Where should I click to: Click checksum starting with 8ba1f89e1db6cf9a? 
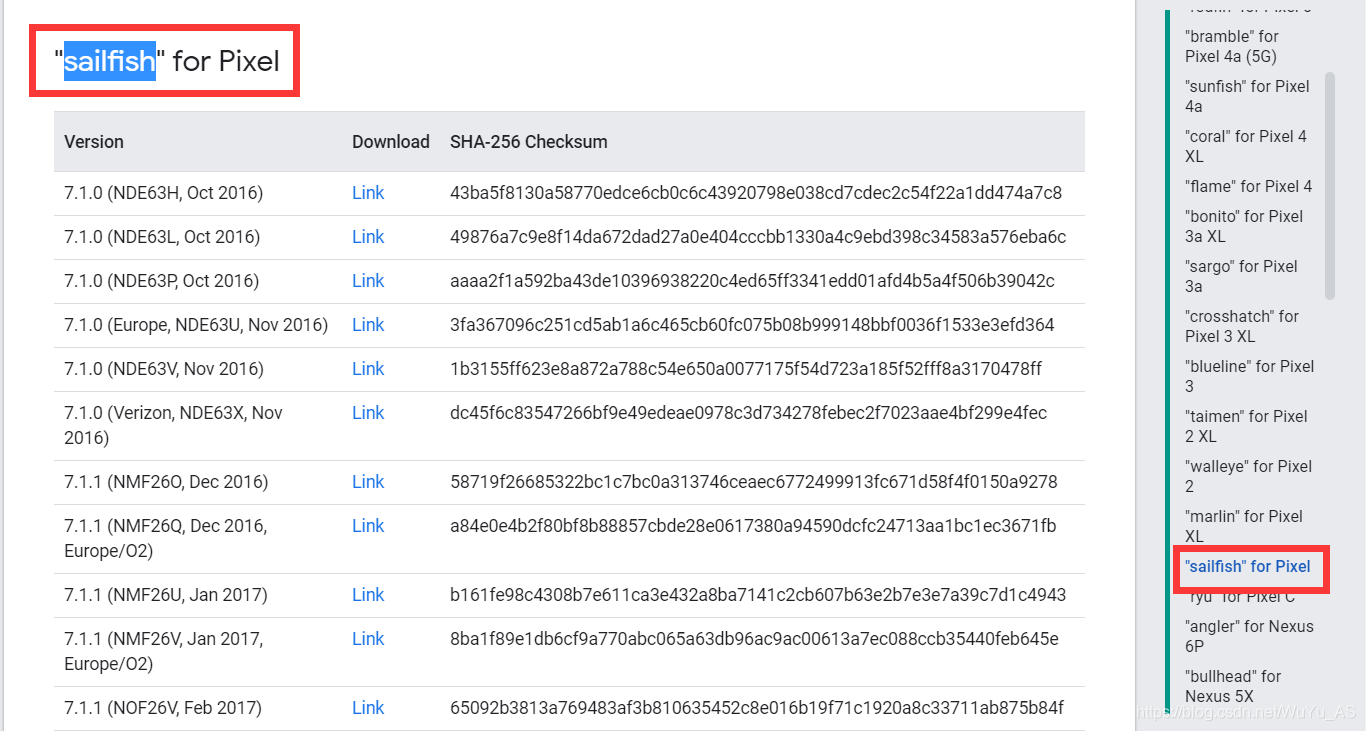tap(754, 639)
